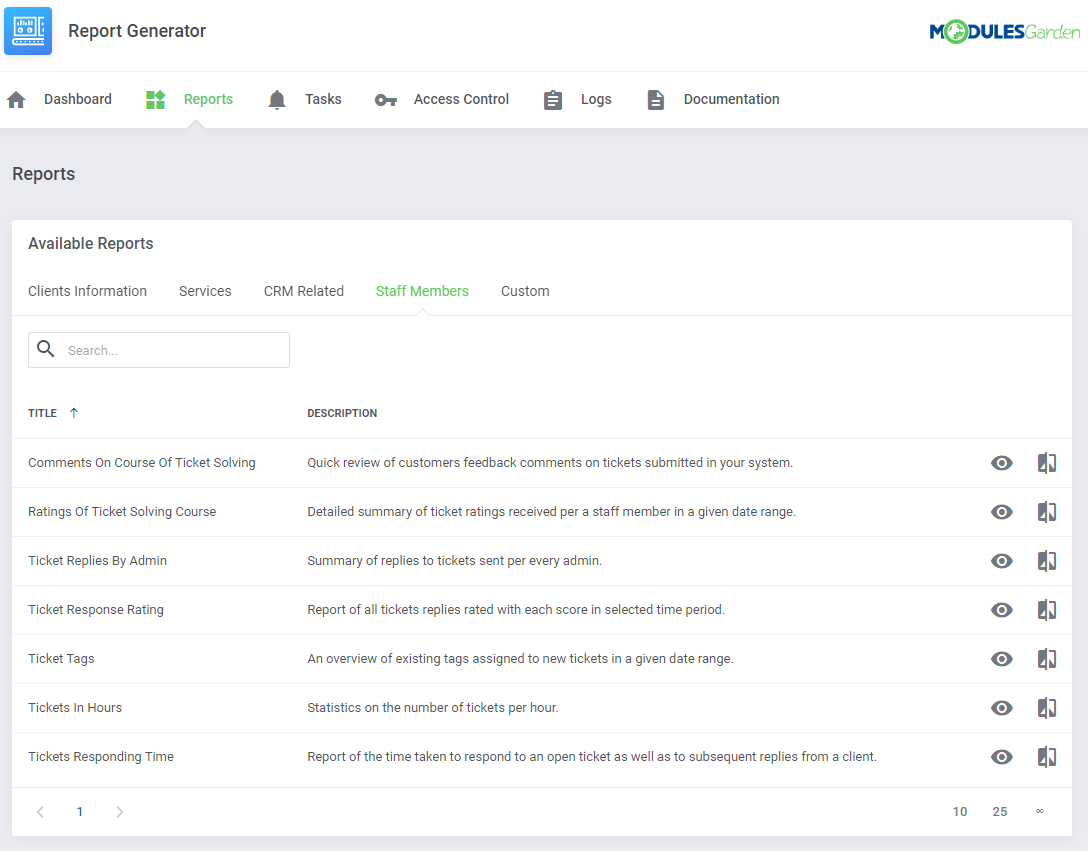Click 'Comments On Course Of Ticket Solving' title
The width and height of the screenshot is (1088, 851).
142,463
